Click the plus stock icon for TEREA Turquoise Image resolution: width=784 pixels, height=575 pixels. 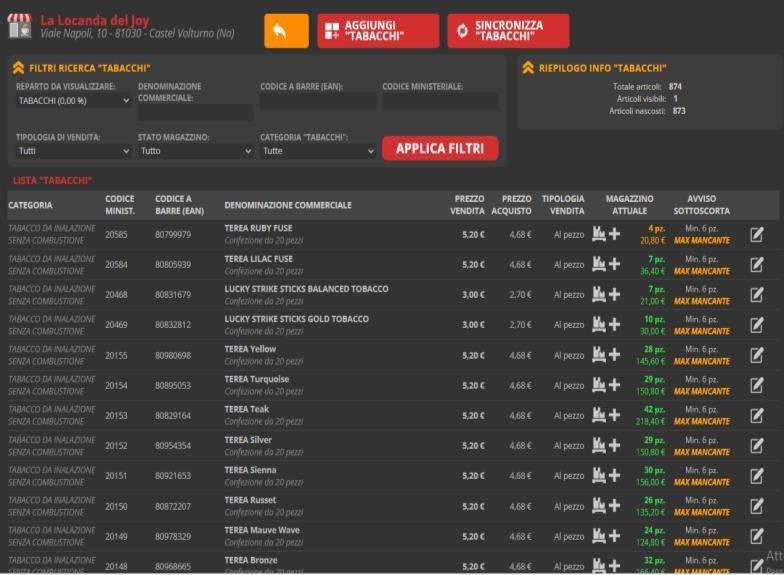614,385
